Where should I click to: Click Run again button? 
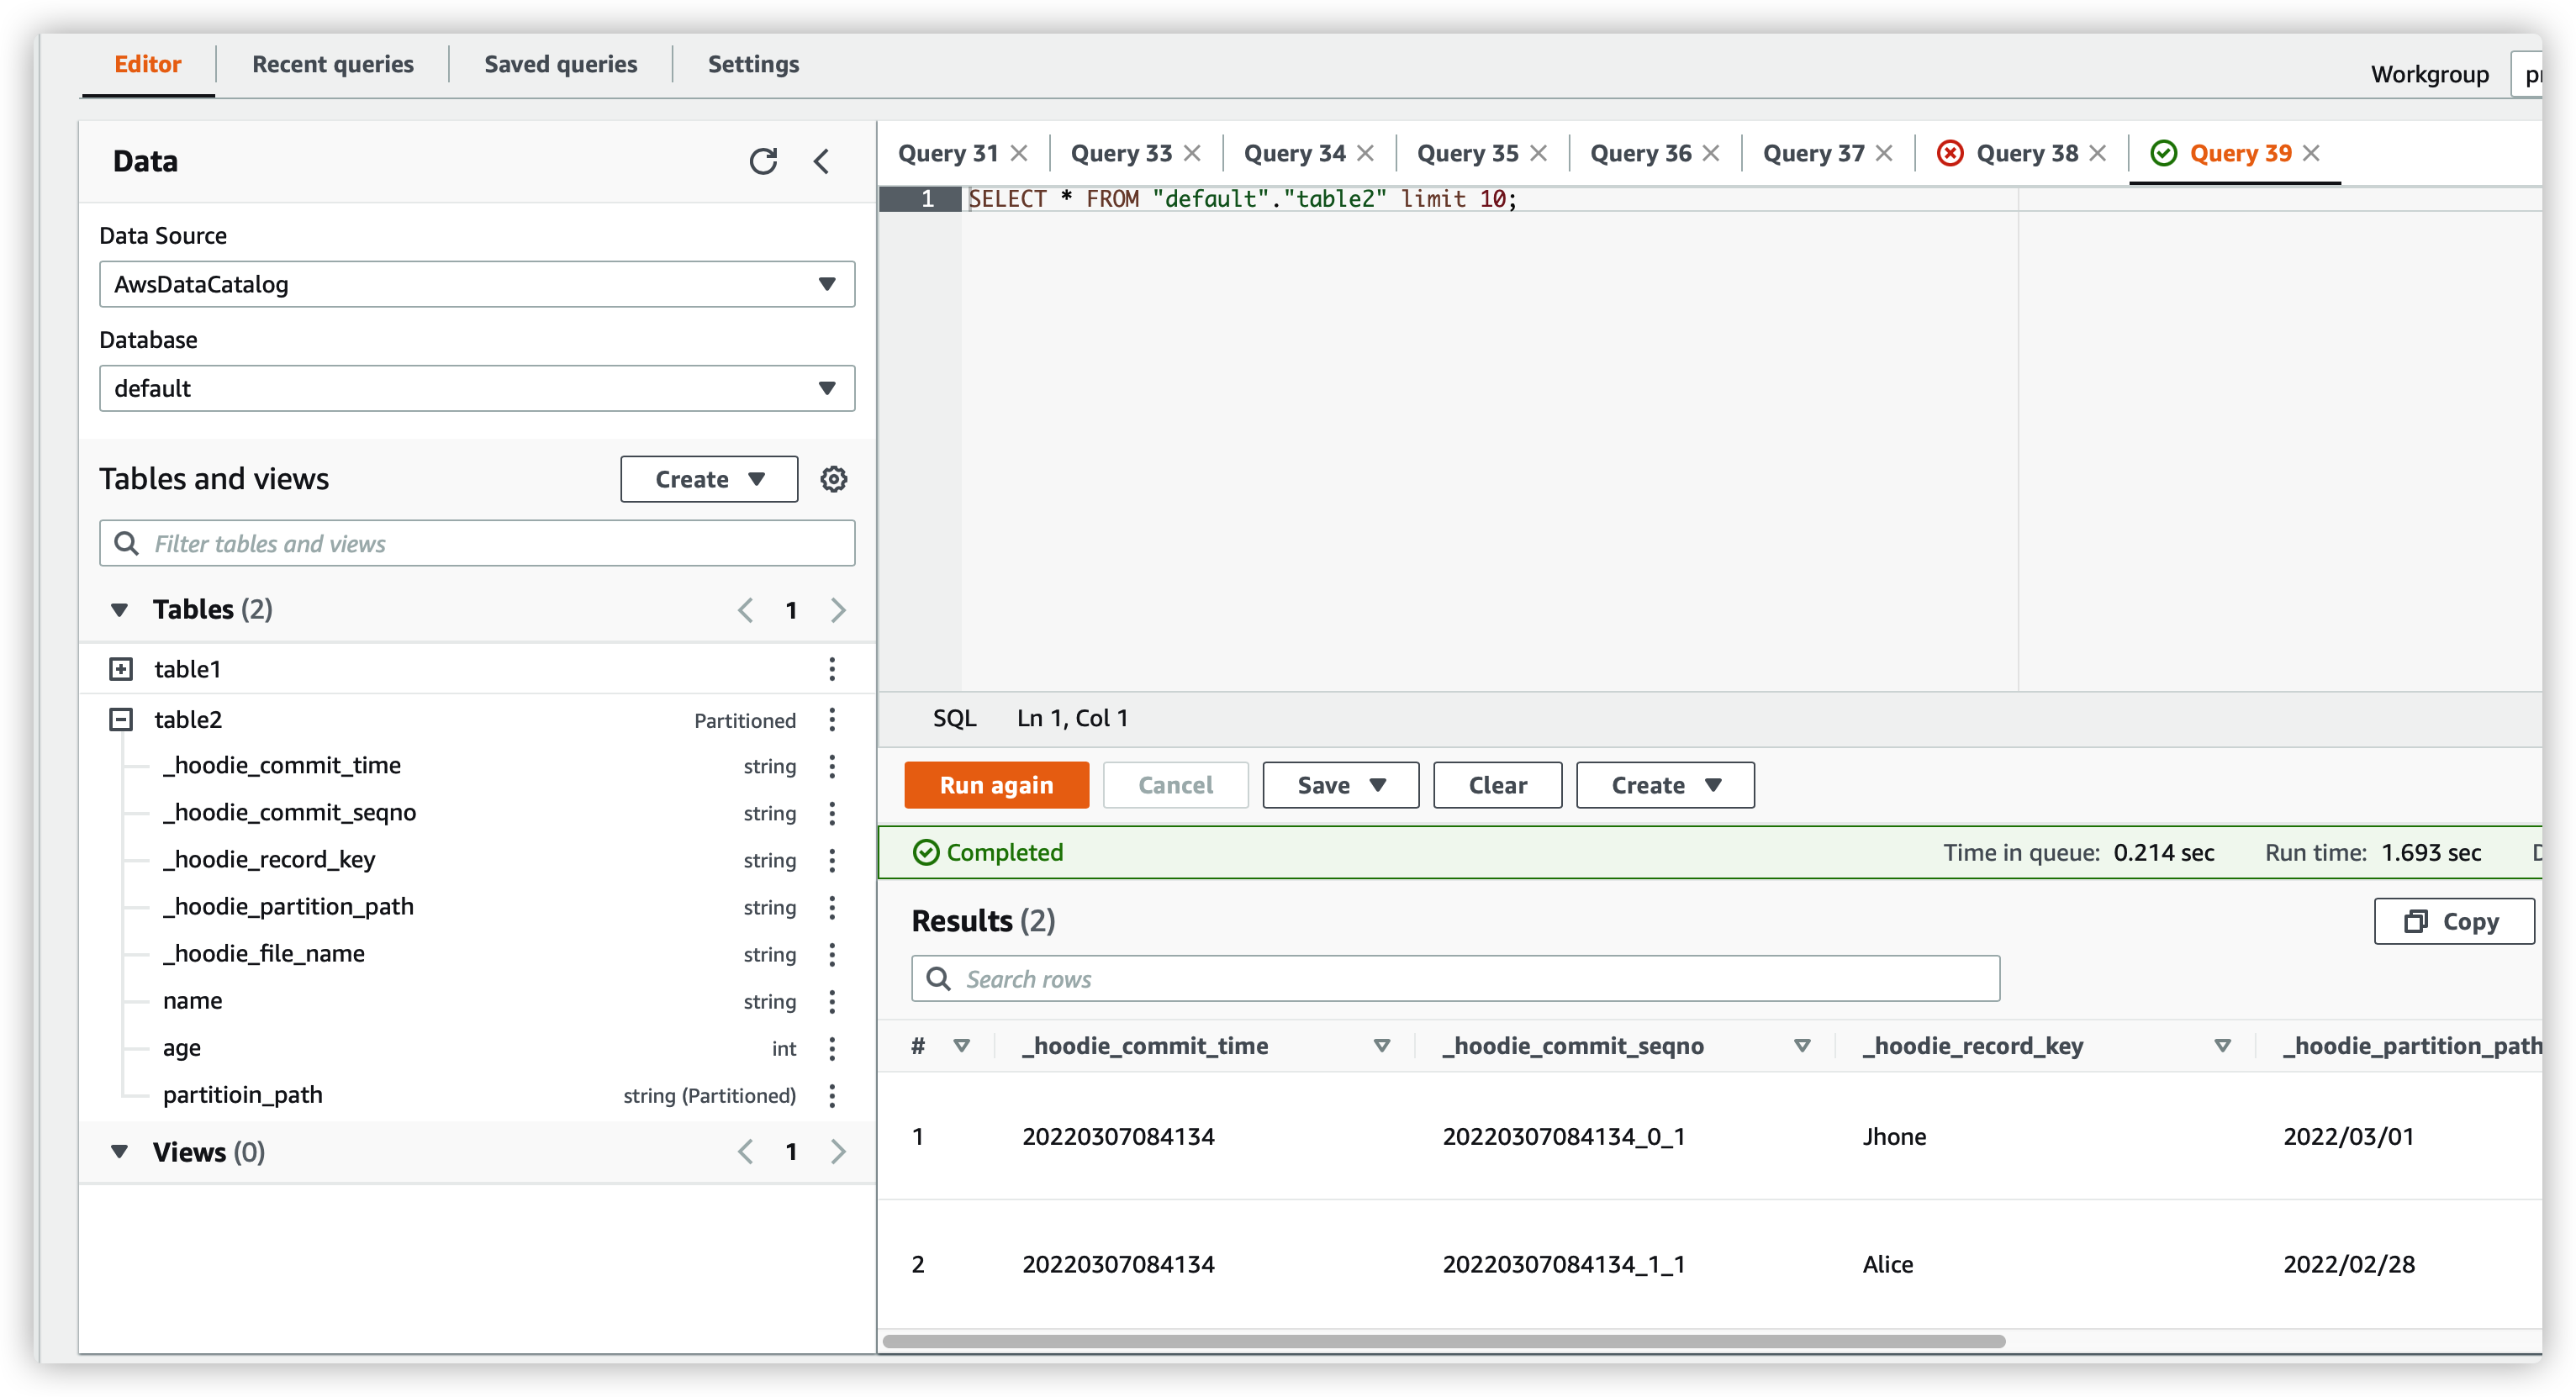coord(996,785)
